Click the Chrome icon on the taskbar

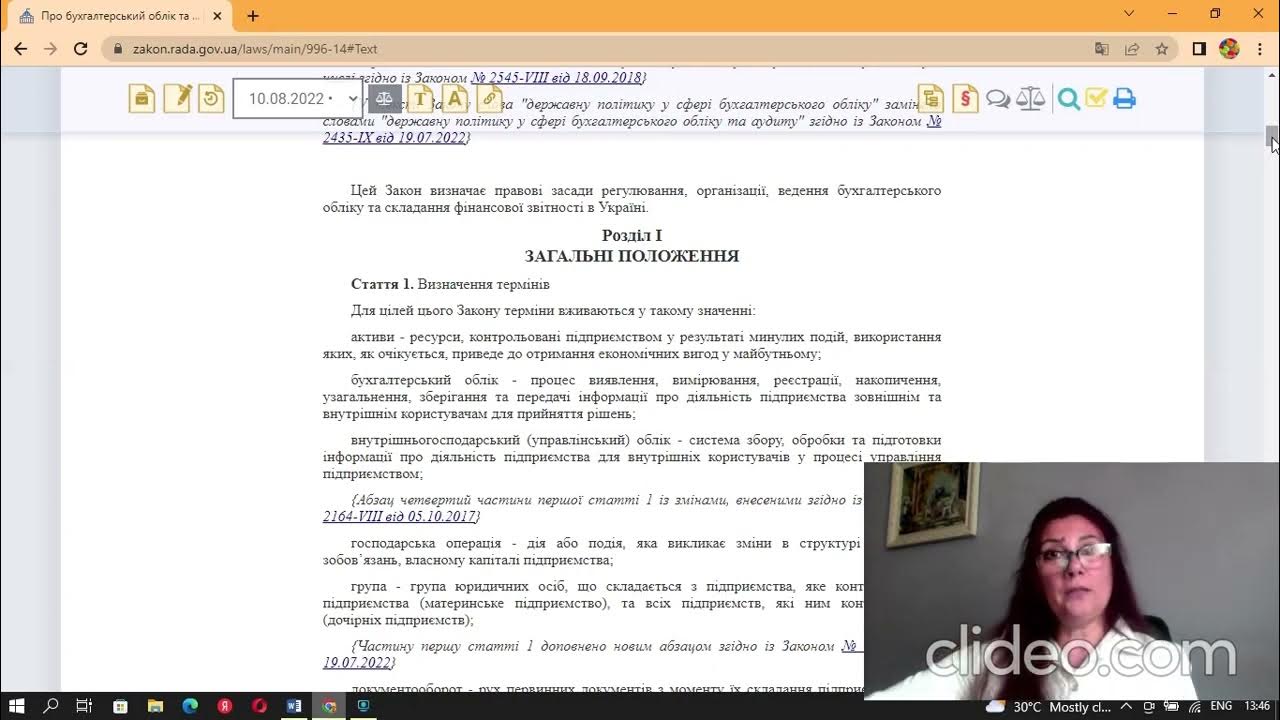329,706
